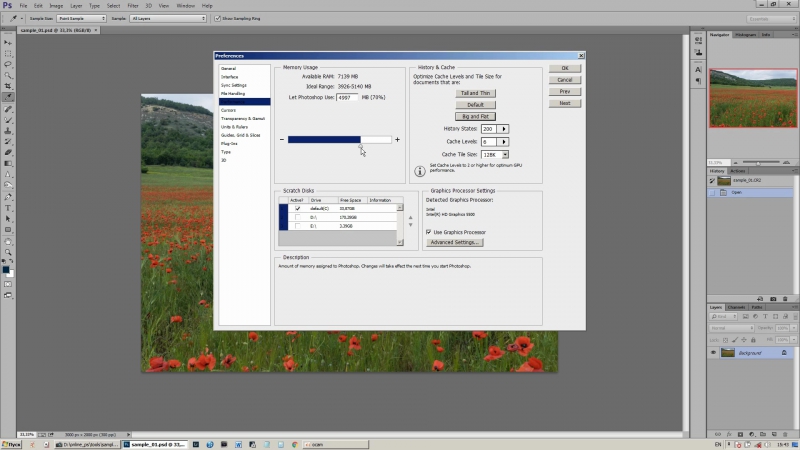Click Change Screen Mode icon
The image size is (800, 450).
pyautogui.click(x=8, y=295)
